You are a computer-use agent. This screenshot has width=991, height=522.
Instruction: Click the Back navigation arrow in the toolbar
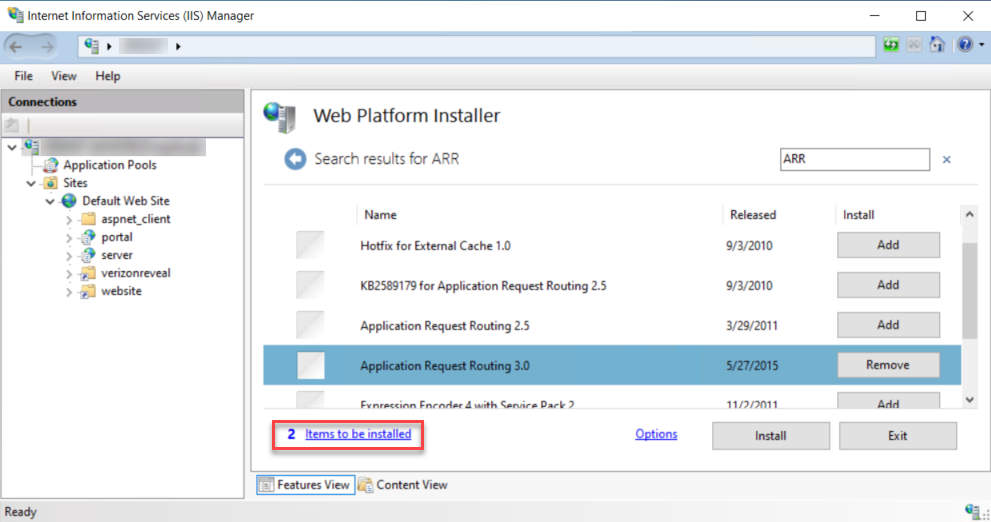(x=16, y=46)
